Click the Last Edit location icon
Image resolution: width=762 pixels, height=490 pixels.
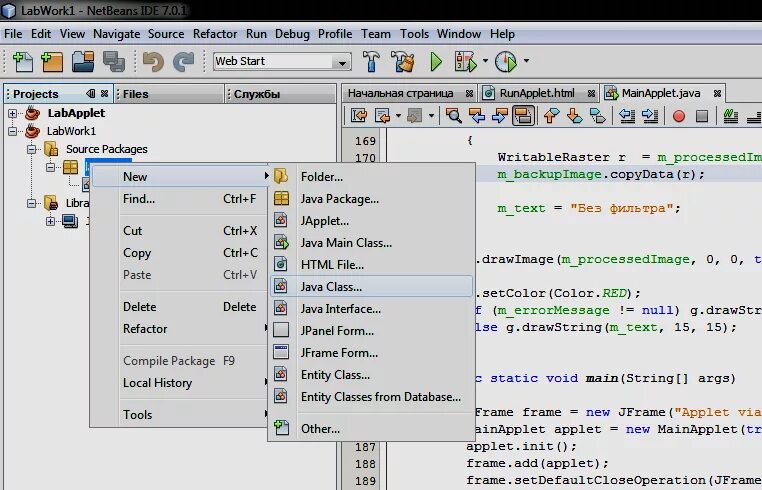(359, 116)
